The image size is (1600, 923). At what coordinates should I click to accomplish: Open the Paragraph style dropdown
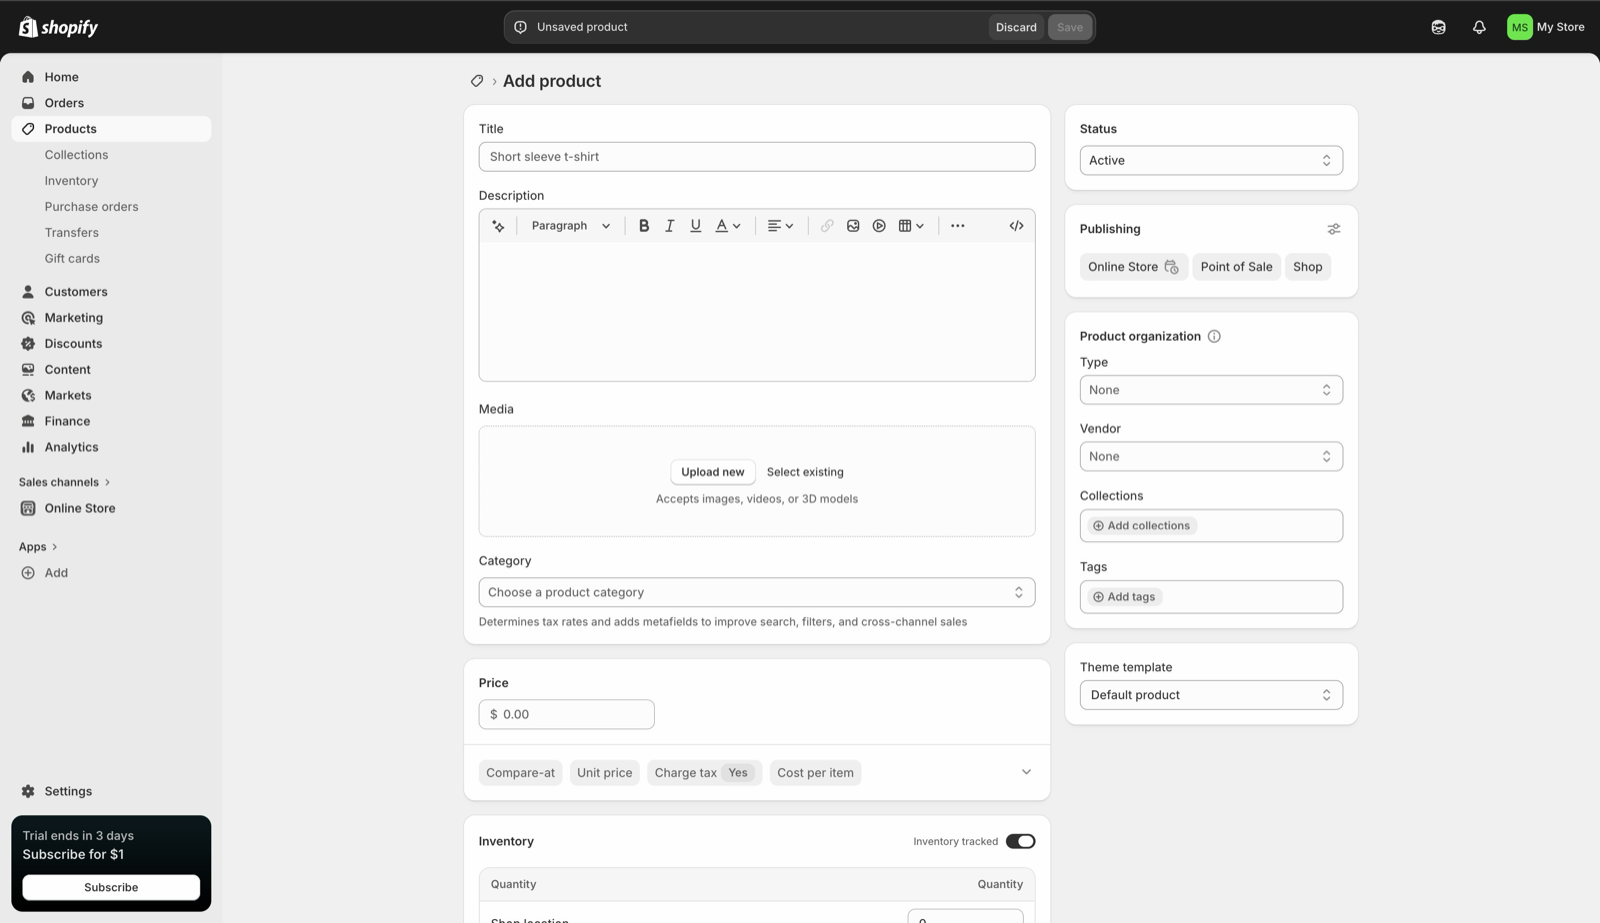570,226
